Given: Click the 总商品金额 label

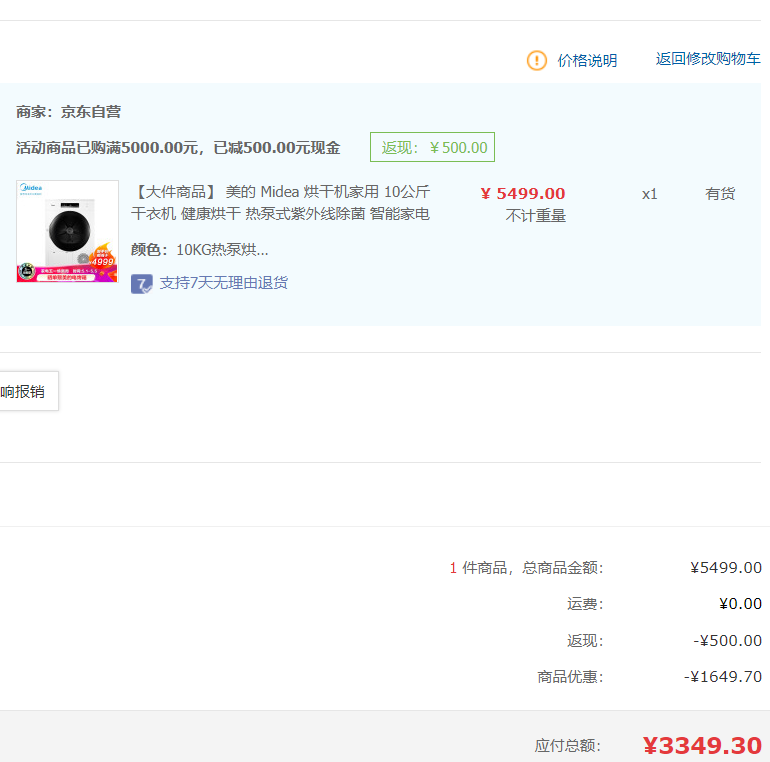Looking at the screenshot, I should click(x=562, y=568).
